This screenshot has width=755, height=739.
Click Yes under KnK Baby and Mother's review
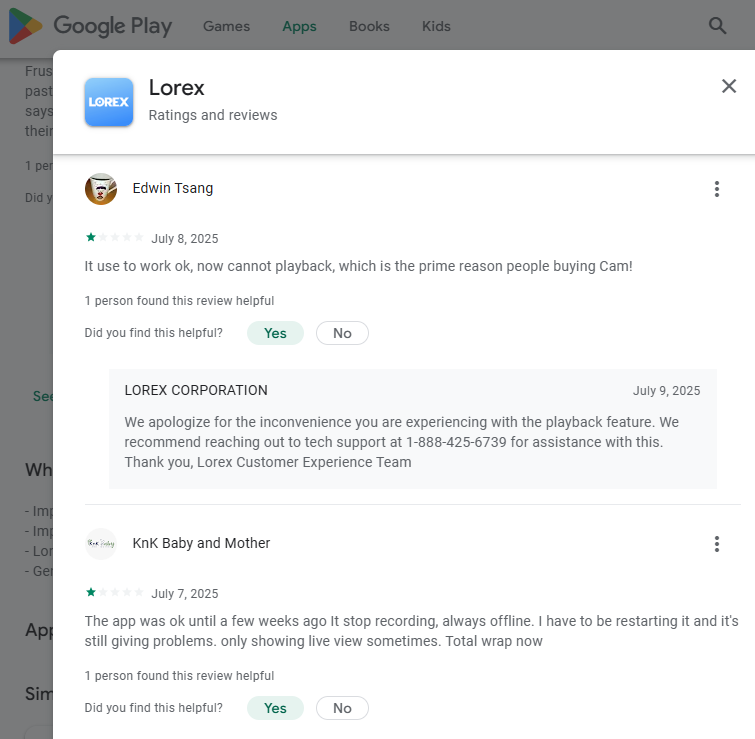[x=275, y=708]
